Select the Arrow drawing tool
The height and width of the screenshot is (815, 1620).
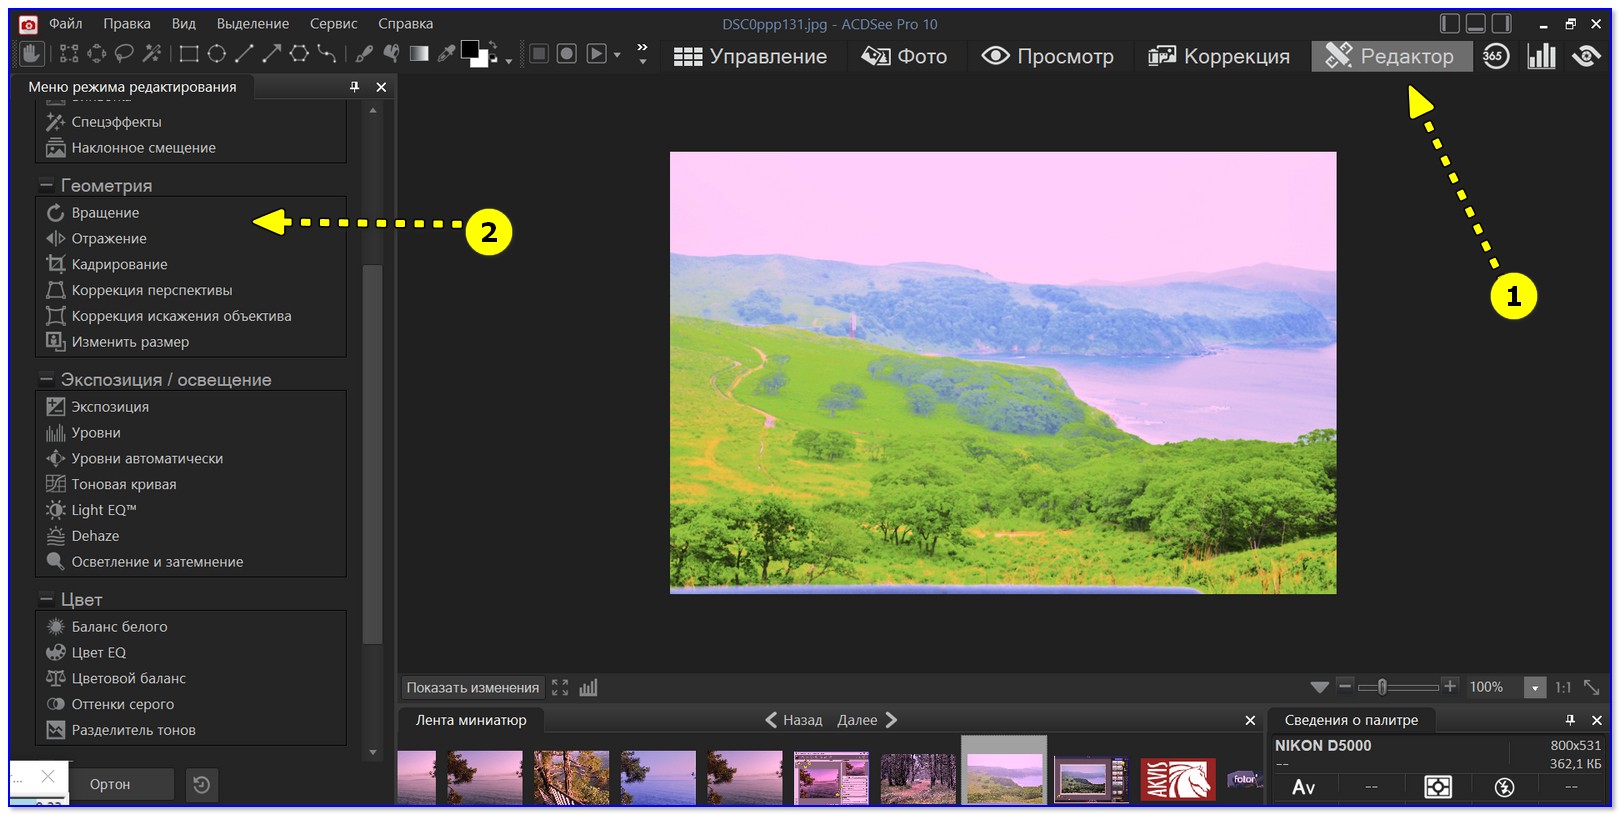[271, 54]
